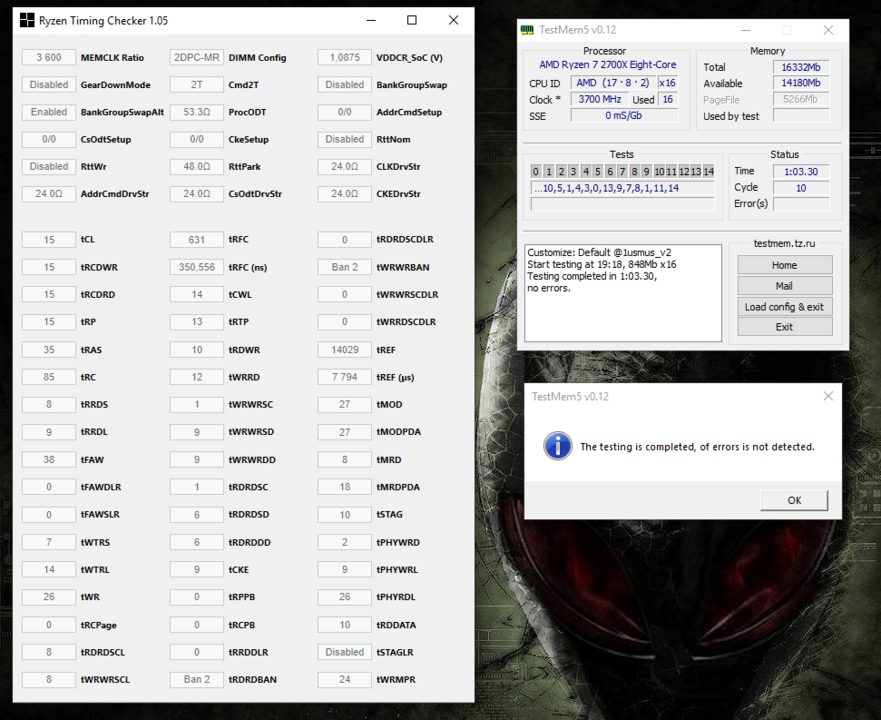The width and height of the screenshot is (881, 720).
Task: Select test number 14 box in Tests
Action: [709, 171]
